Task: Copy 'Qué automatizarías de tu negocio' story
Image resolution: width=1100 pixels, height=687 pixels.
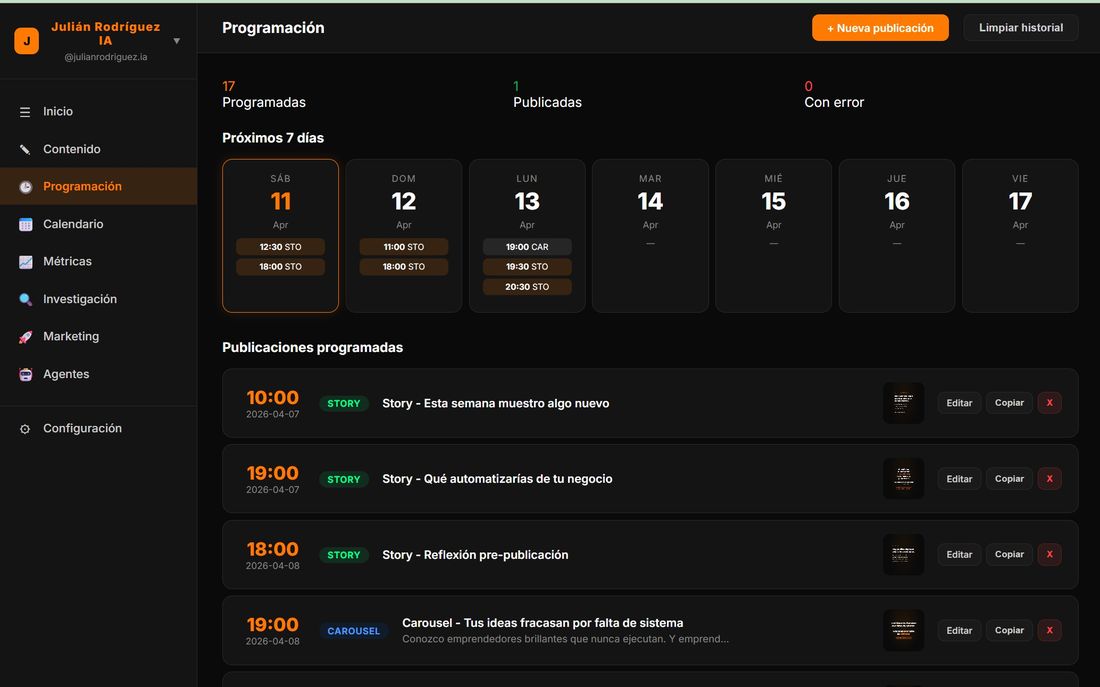Action: tap(1009, 479)
